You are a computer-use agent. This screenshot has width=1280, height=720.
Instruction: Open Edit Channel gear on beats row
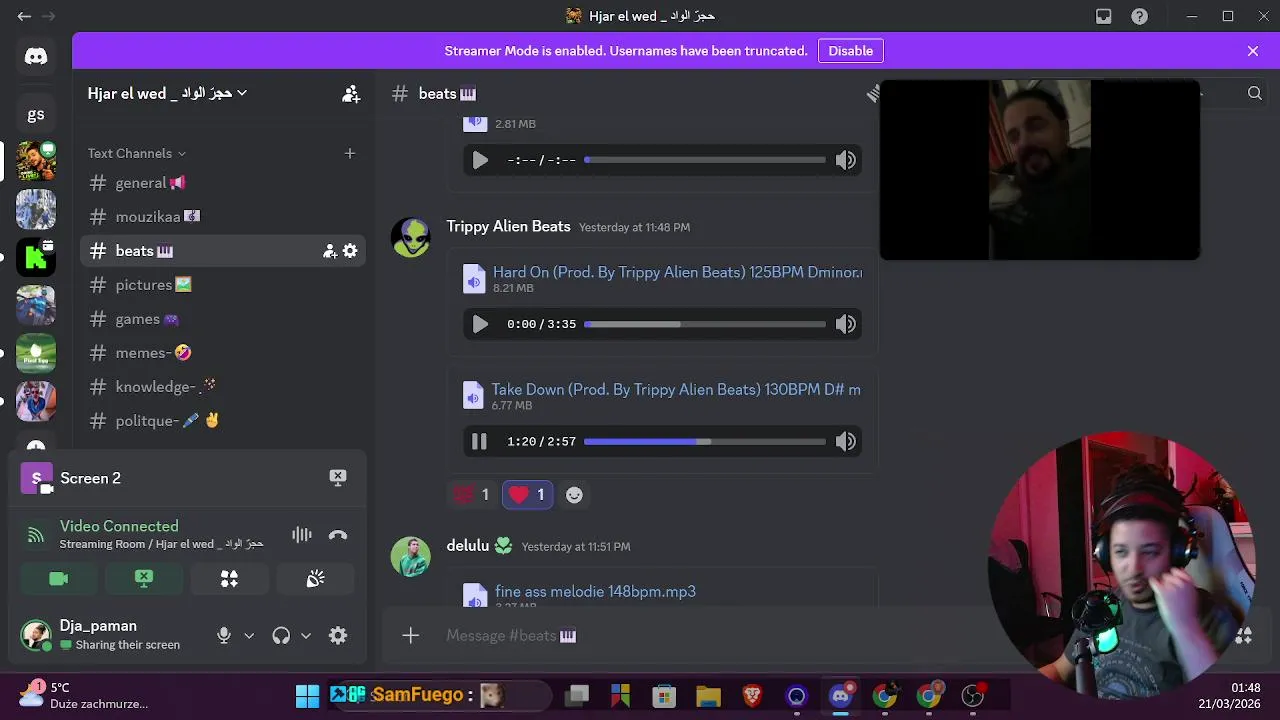[x=350, y=251]
